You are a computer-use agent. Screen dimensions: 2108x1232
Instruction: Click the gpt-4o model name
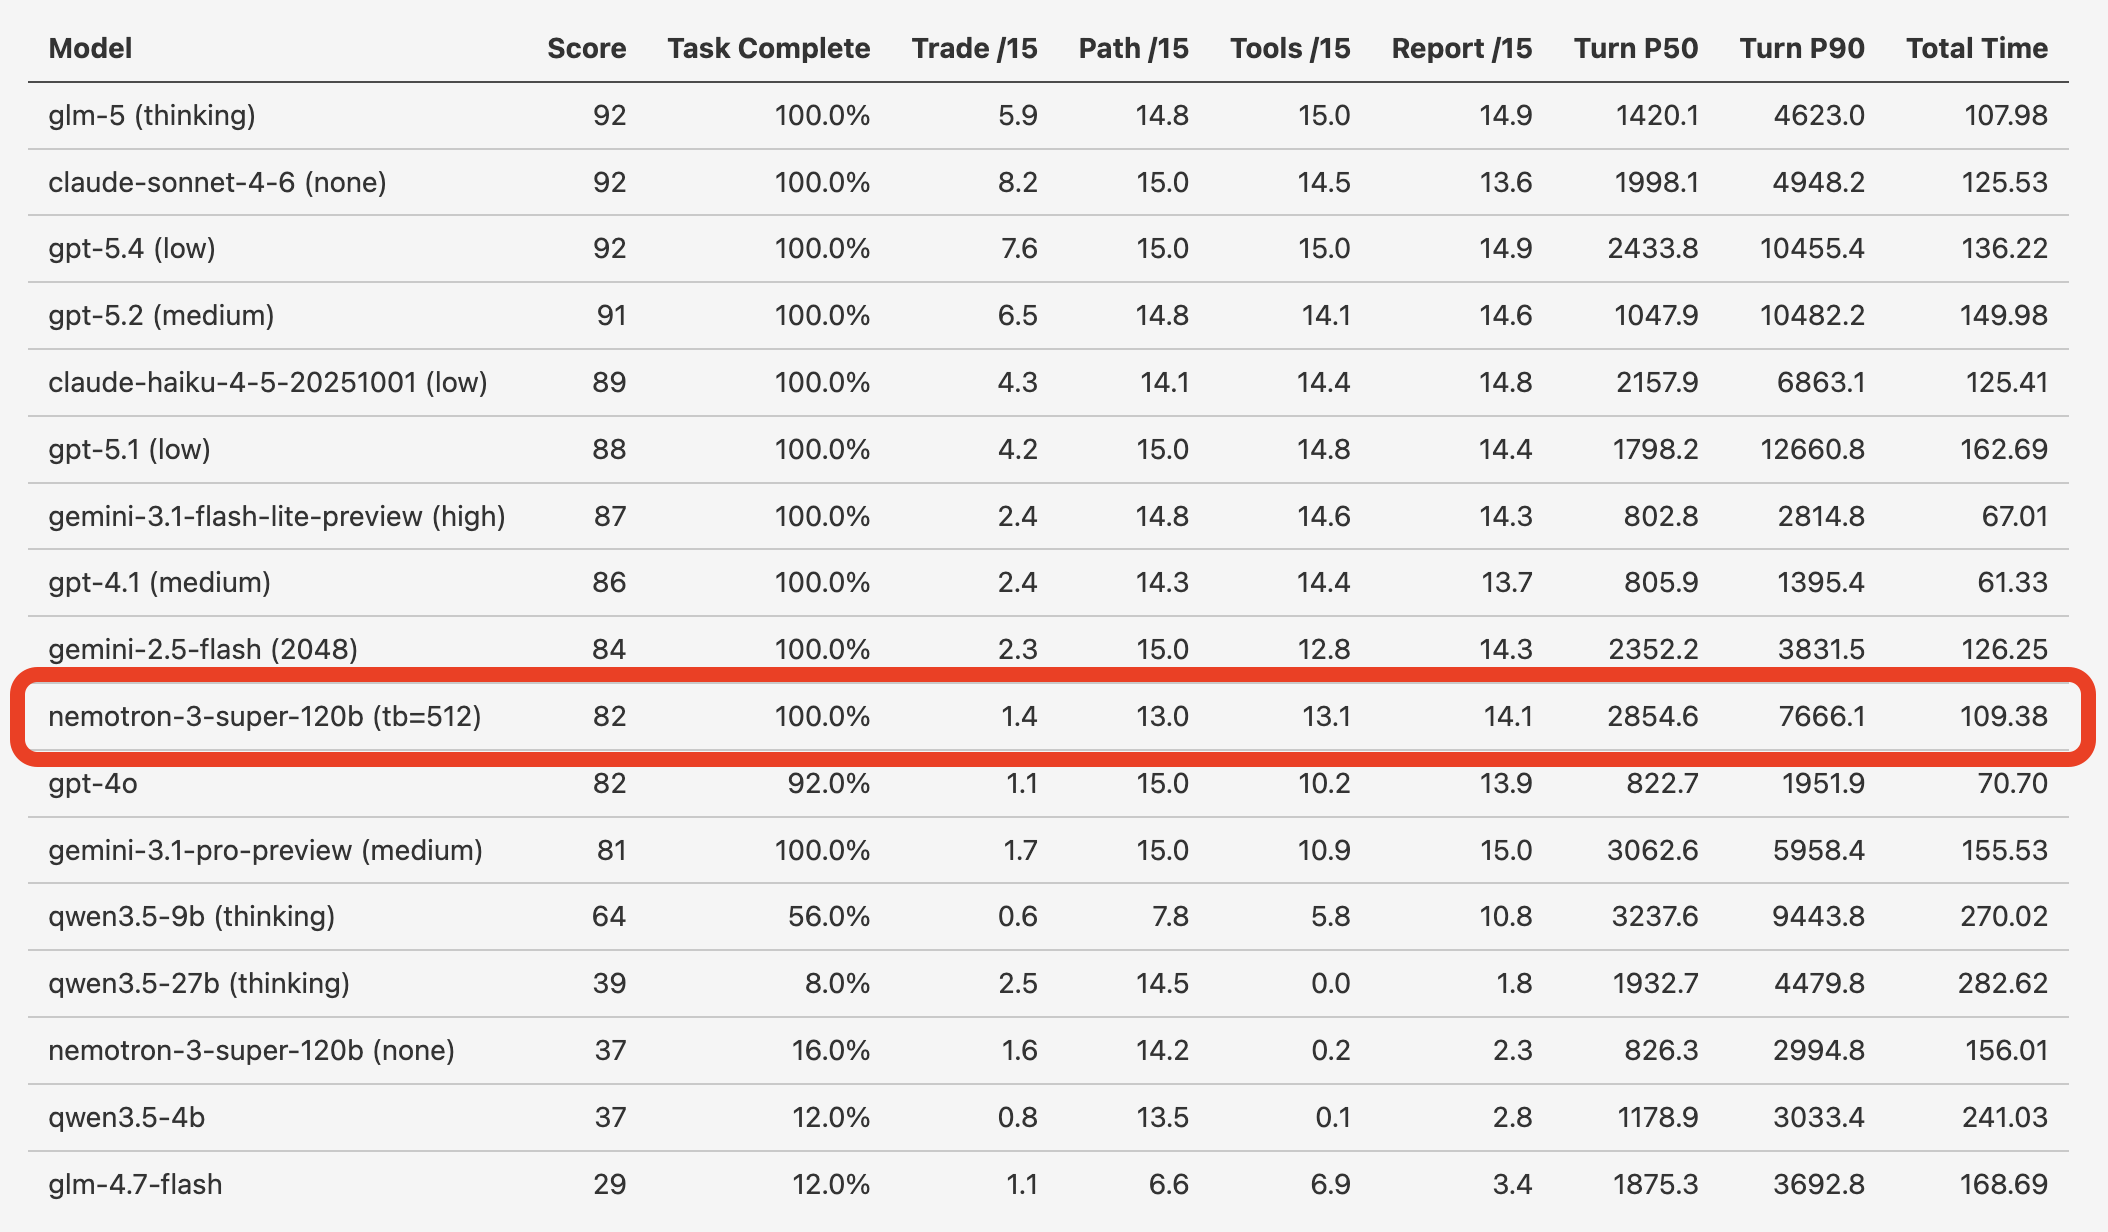[x=93, y=783]
